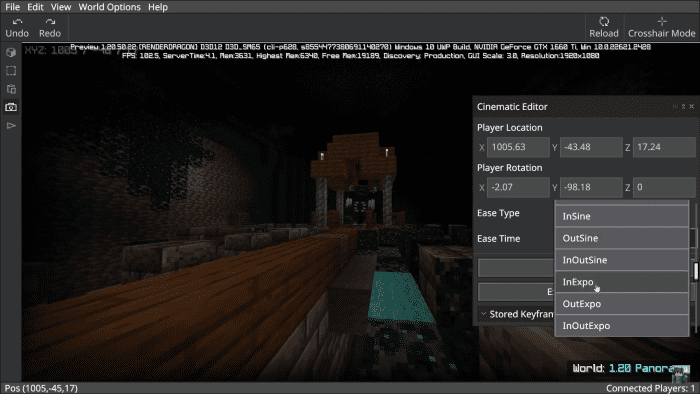Click the Ease Time label
The width and height of the screenshot is (700, 394).
pos(498,239)
